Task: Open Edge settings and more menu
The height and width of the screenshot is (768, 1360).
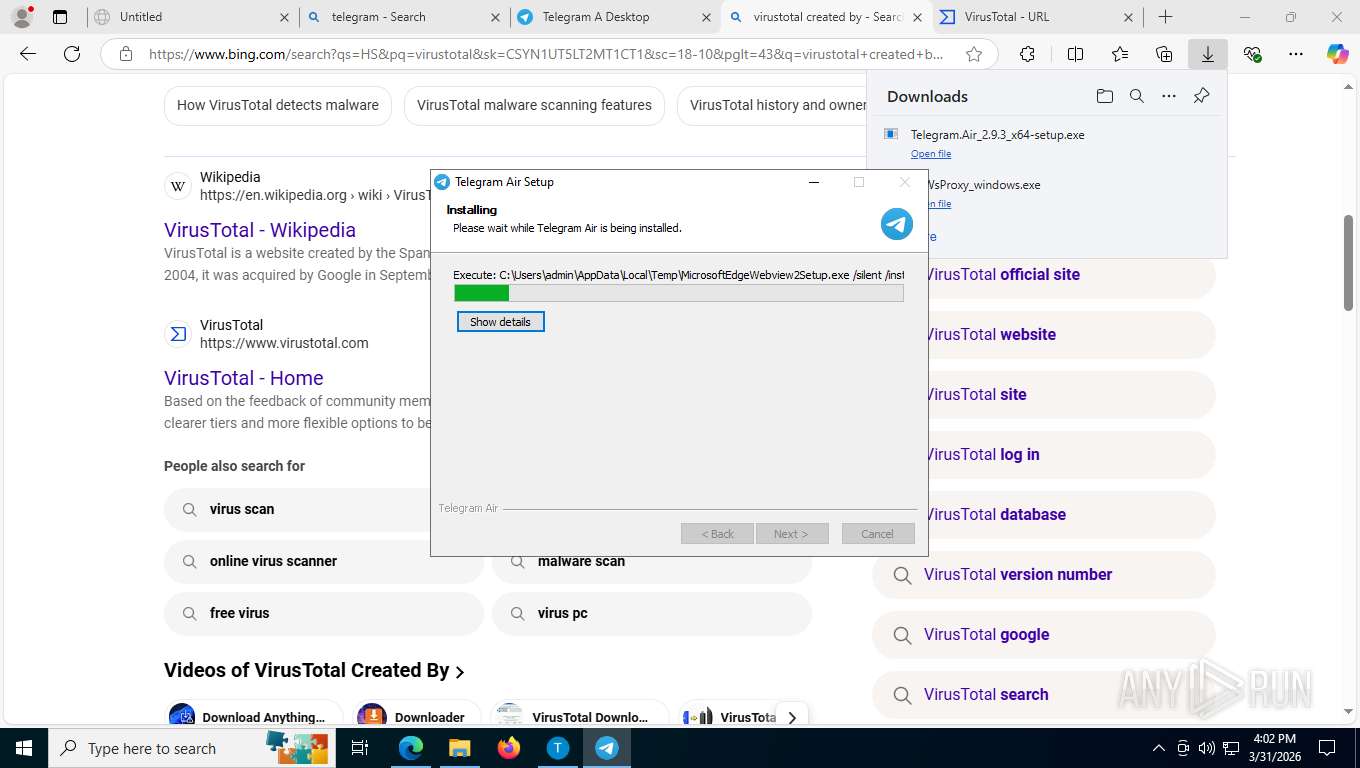Action: [x=1296, y=54]
